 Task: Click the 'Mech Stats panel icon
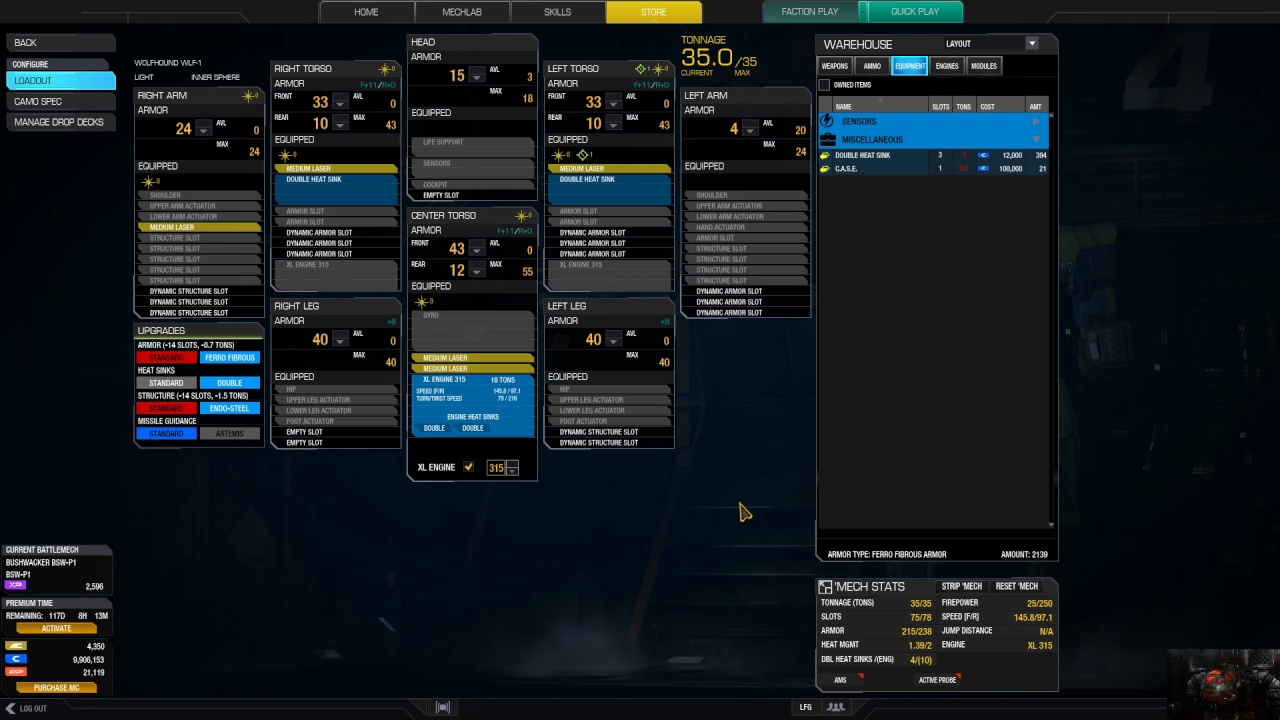[825, 587]
